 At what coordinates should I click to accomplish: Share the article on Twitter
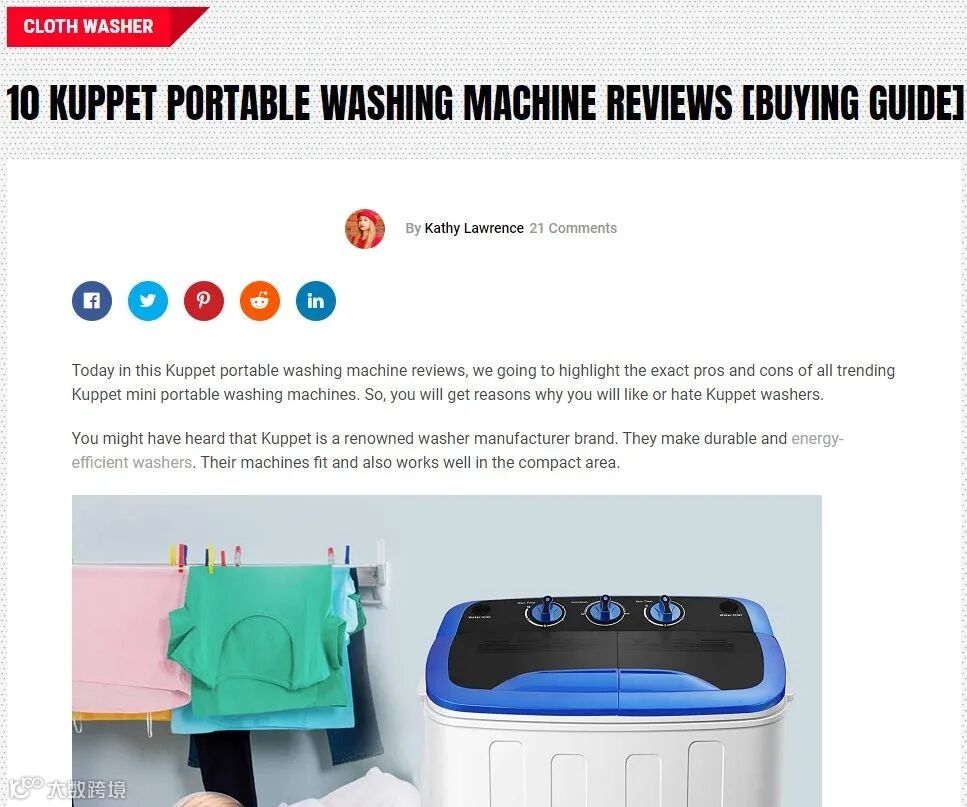point(148,301)
